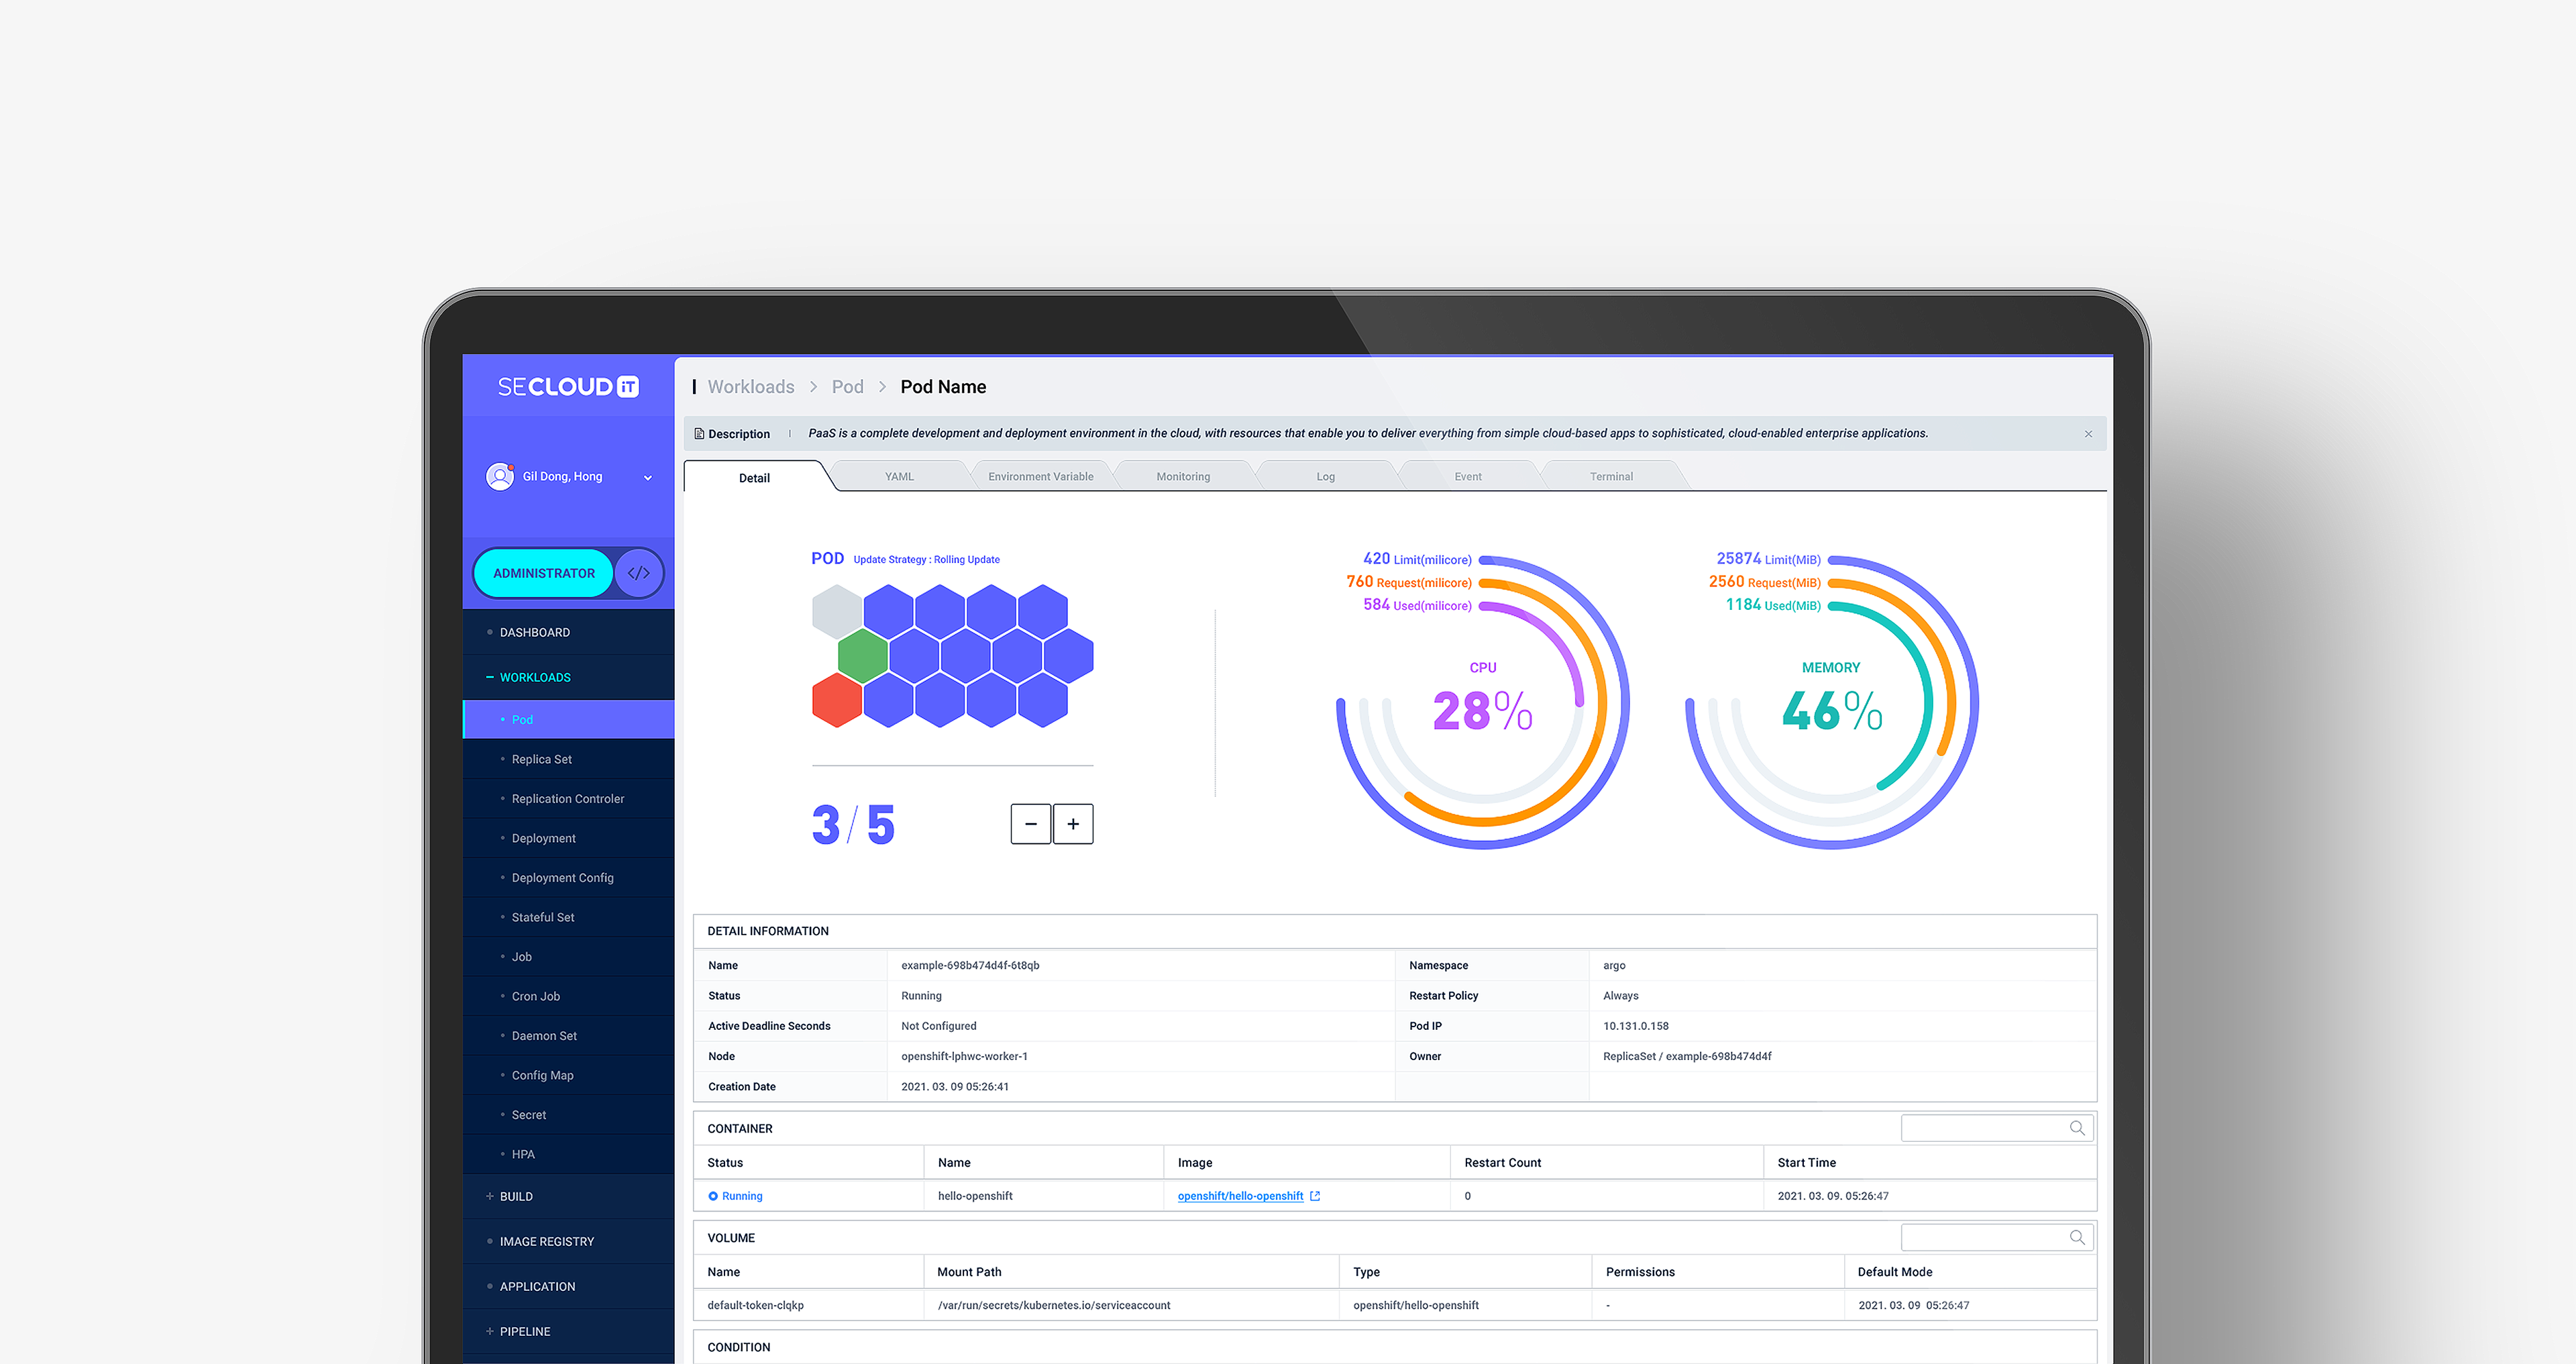The image size is (2576, 1364).
Task: Click Start Time column header
Action: pyautogui.click(x=1806, y=1163)
